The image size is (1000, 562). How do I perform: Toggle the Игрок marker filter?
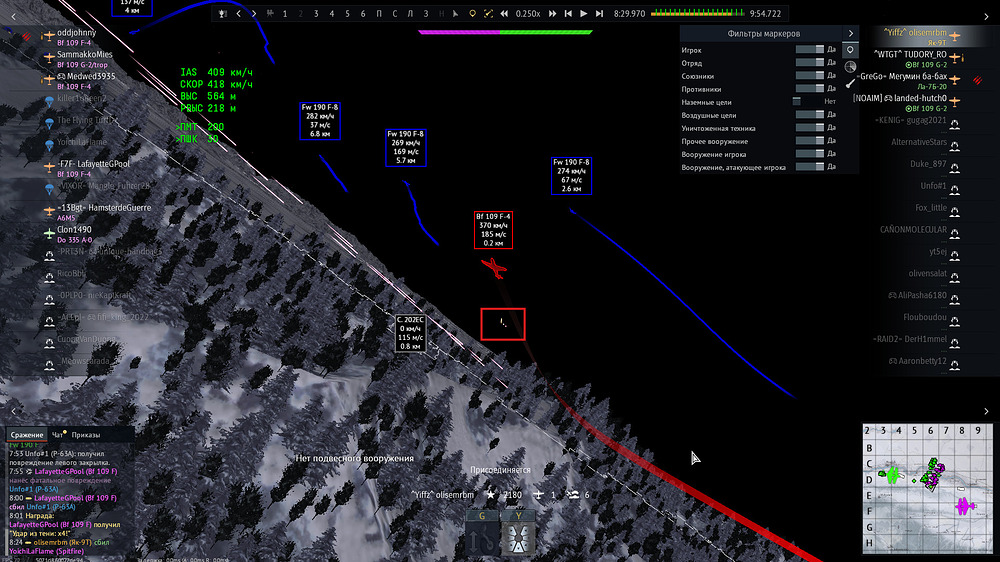click(x=810, y=49)
